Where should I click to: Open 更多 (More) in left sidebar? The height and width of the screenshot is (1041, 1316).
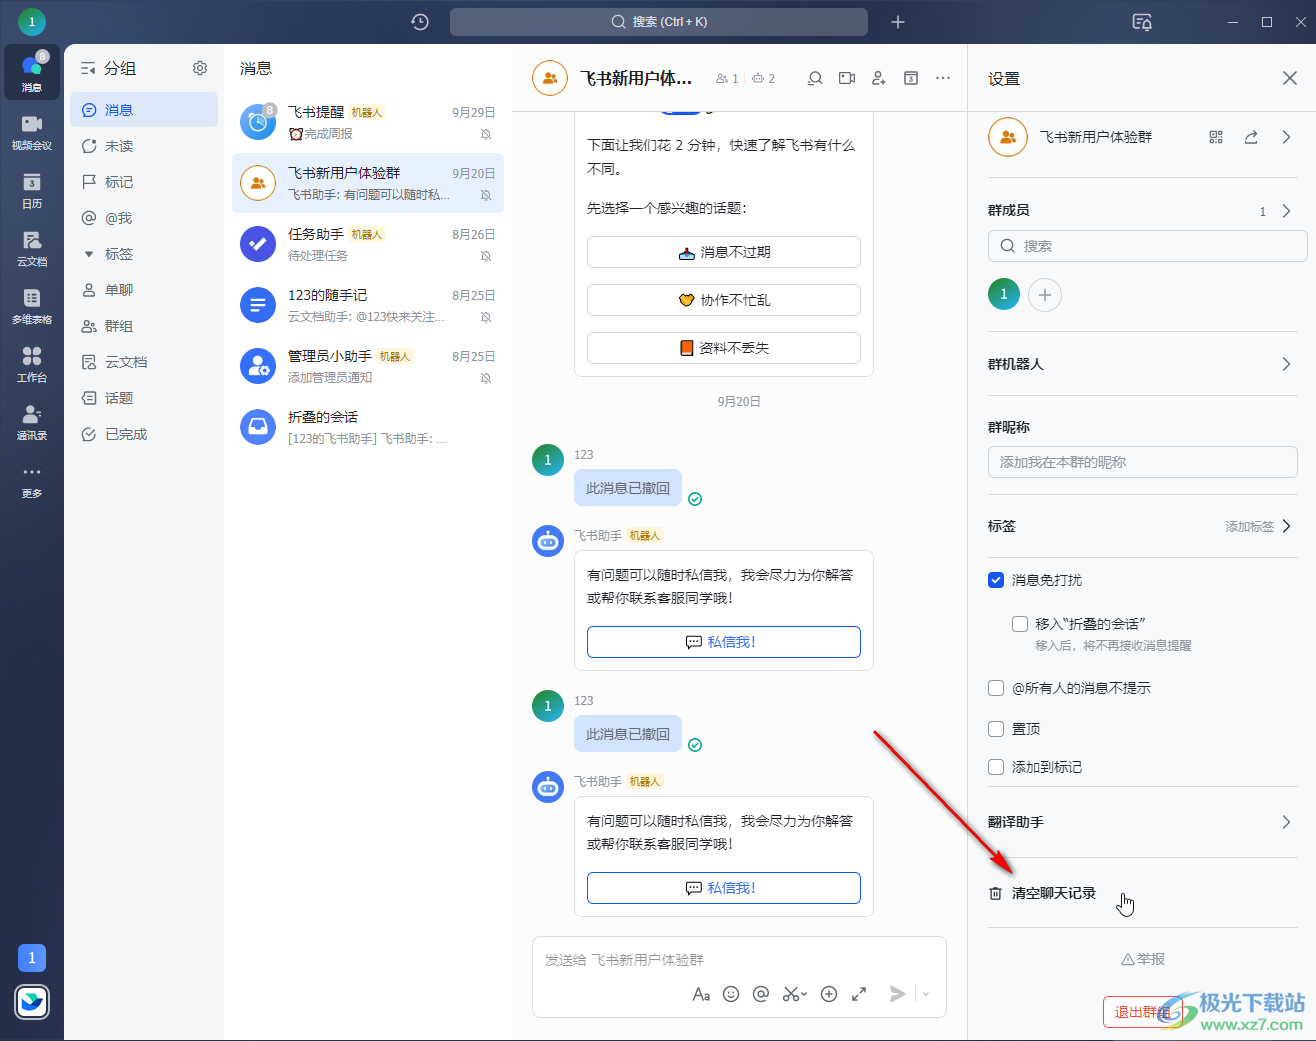pyautogui.click(x=32, y=479)
